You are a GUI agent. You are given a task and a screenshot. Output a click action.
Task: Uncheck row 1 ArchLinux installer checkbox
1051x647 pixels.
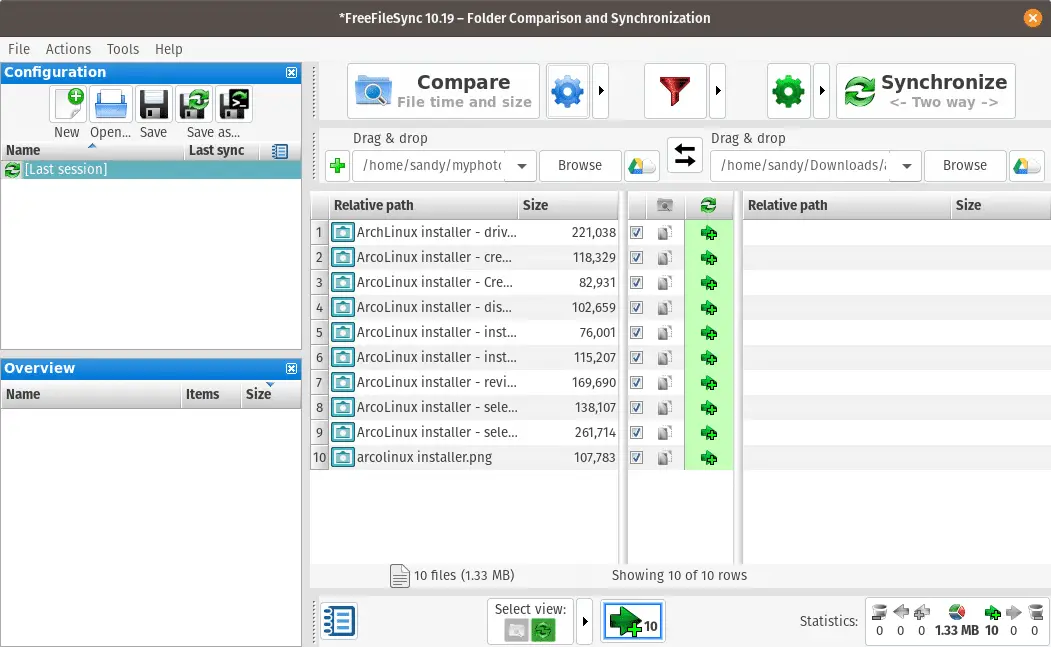pyautogui.click(x=637, y=232)
